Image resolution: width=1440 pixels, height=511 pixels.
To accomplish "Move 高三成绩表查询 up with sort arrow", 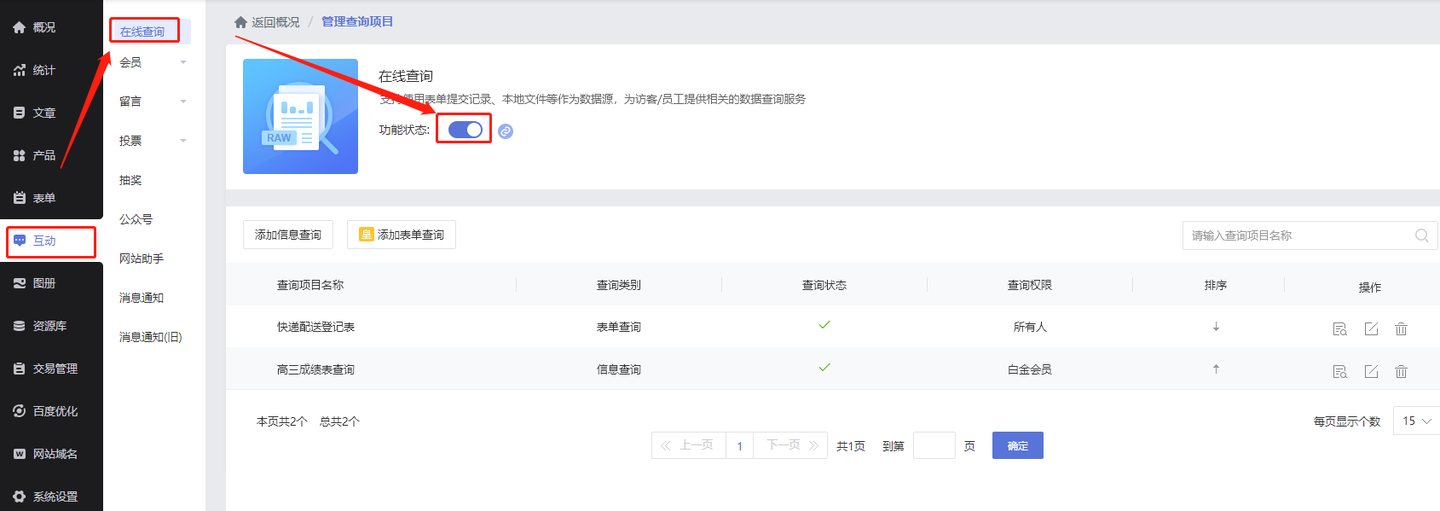I will [x=1216, y=369].
